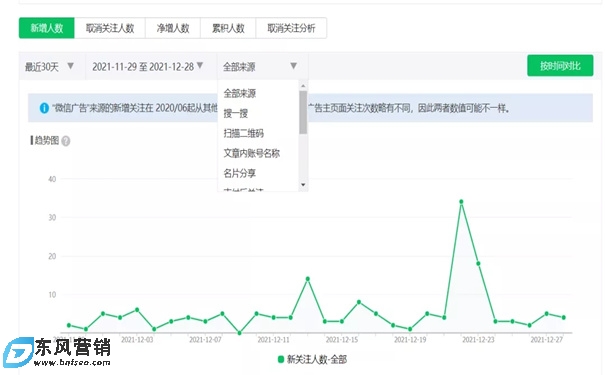Click the scrollbar down arrow in dropdown list
The image size is (605, 375).
click(303, 185)
